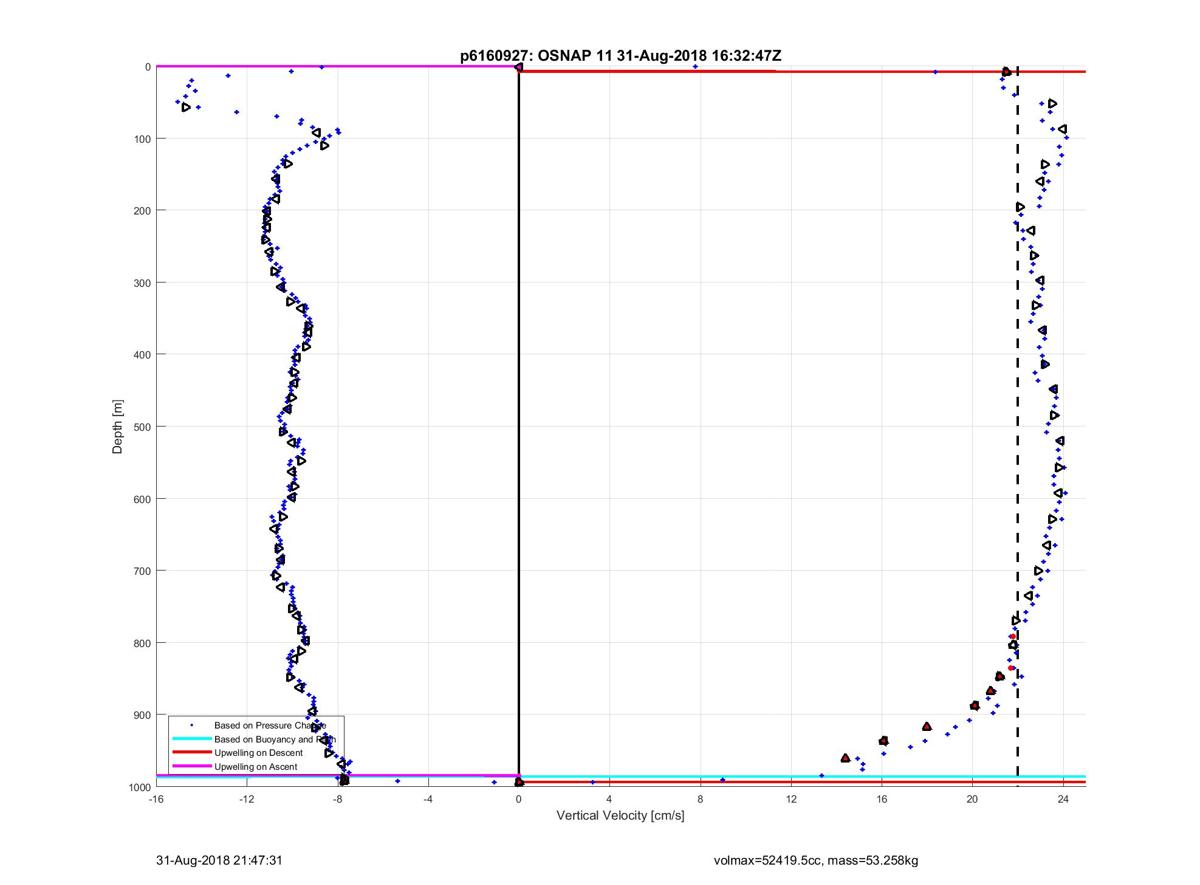1200x885 pixels.
Task: Click the velocity axis tick label "12"
Action: click(x=791, y=800)
